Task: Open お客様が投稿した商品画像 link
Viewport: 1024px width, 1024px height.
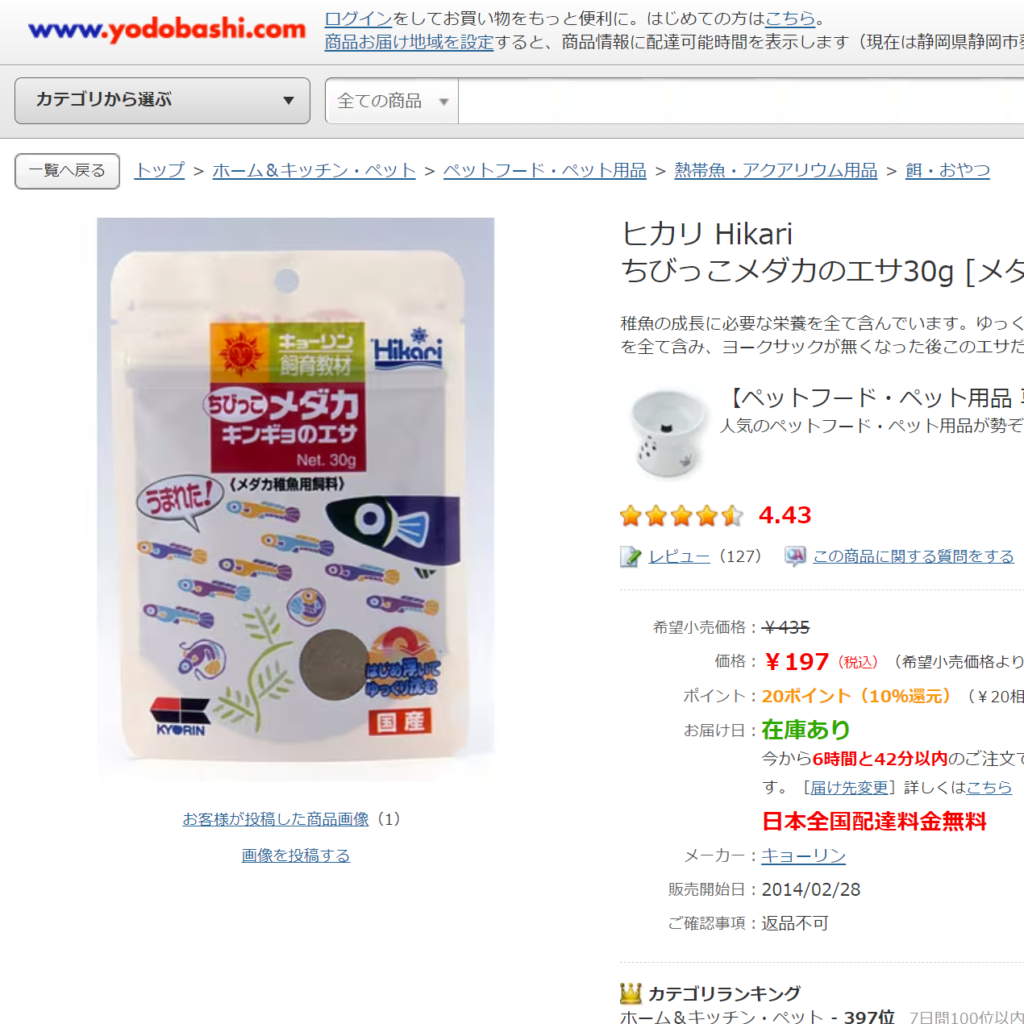Action: pos(276,819)
